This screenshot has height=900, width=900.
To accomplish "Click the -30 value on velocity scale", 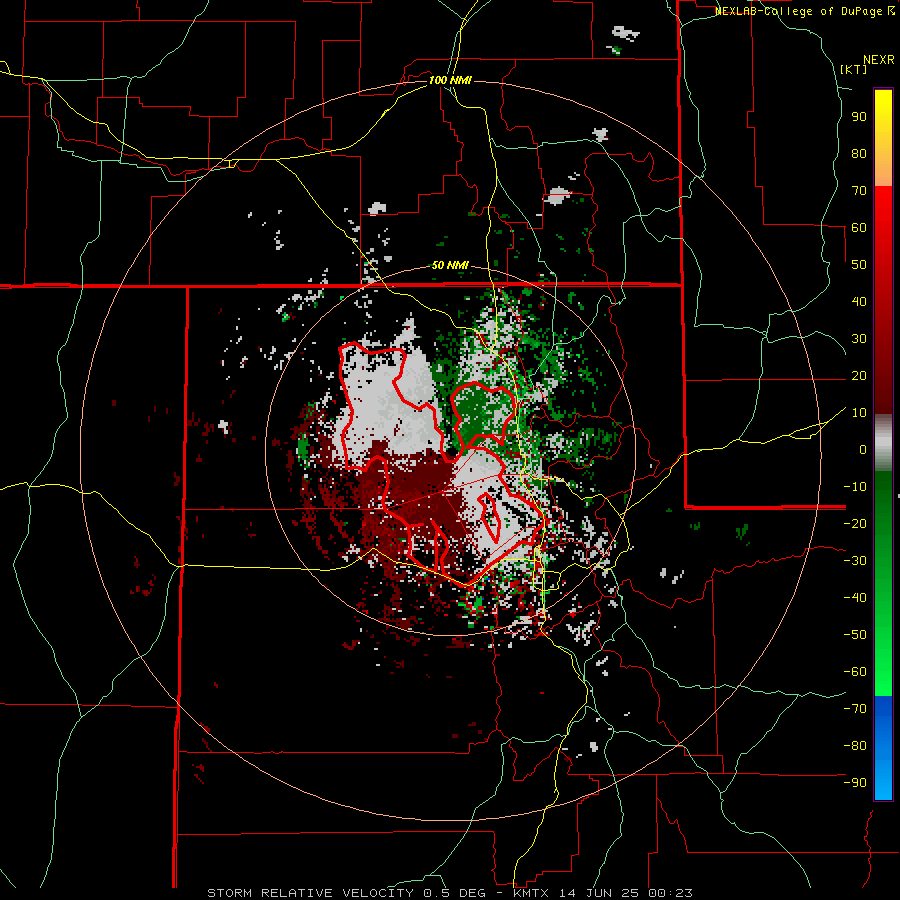I will pyautogui.click(x=855, y=561).
